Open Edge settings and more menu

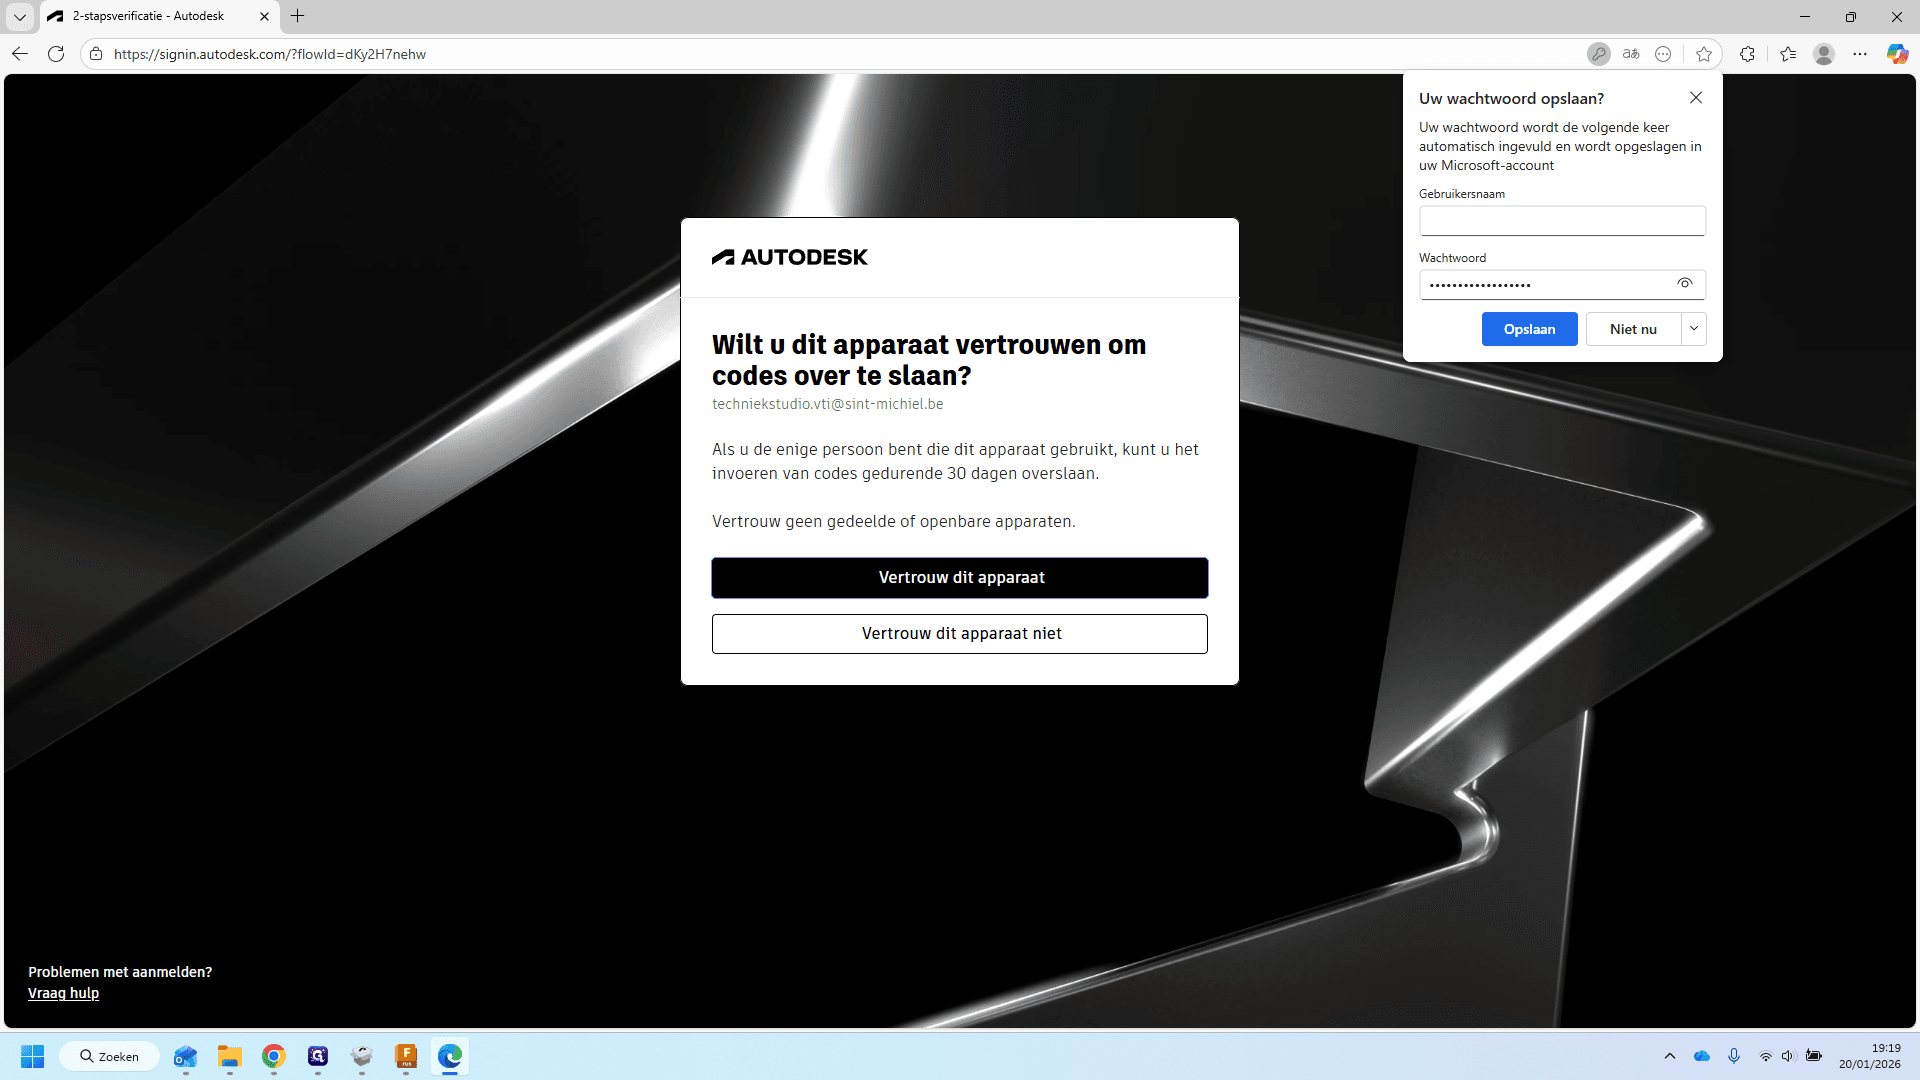pos(1860,54)
